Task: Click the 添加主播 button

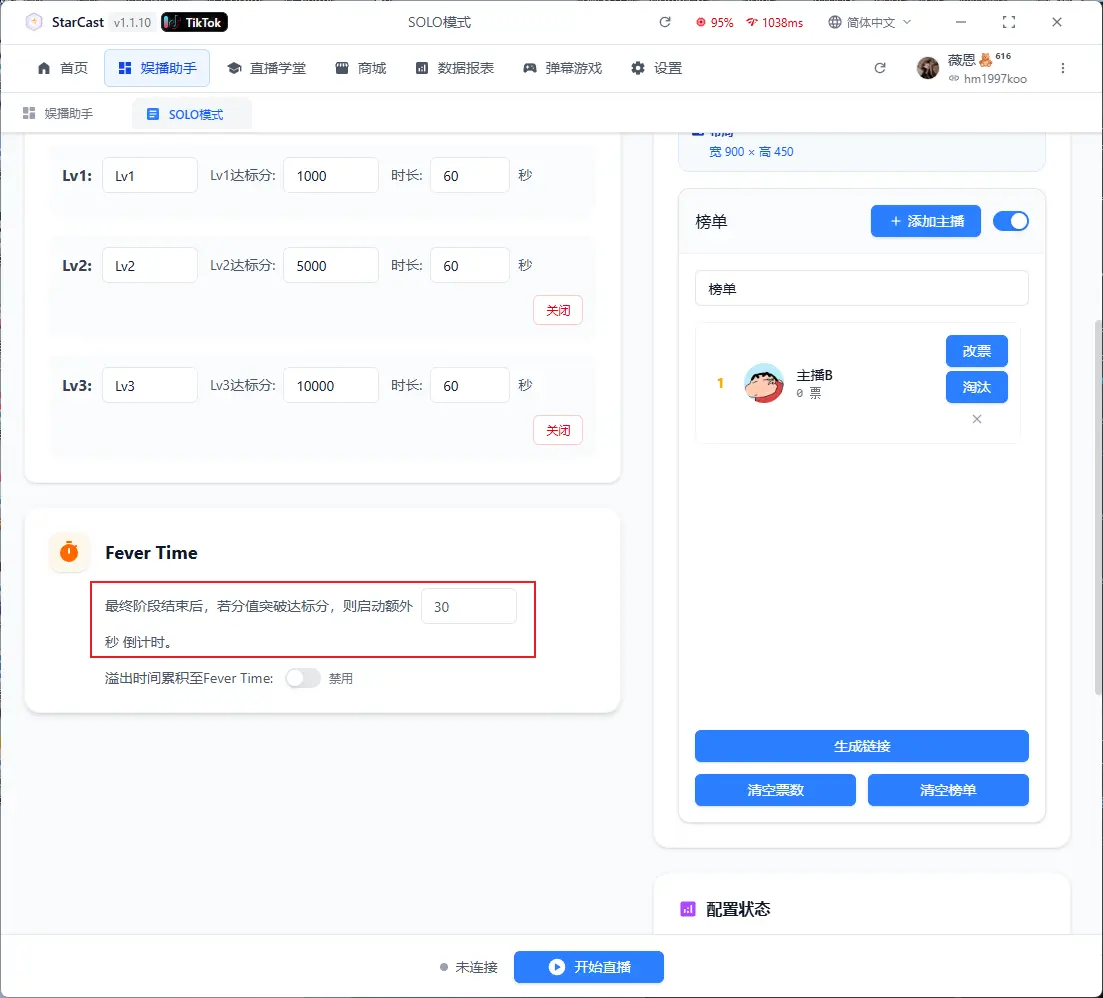Action: pos(925,221)
